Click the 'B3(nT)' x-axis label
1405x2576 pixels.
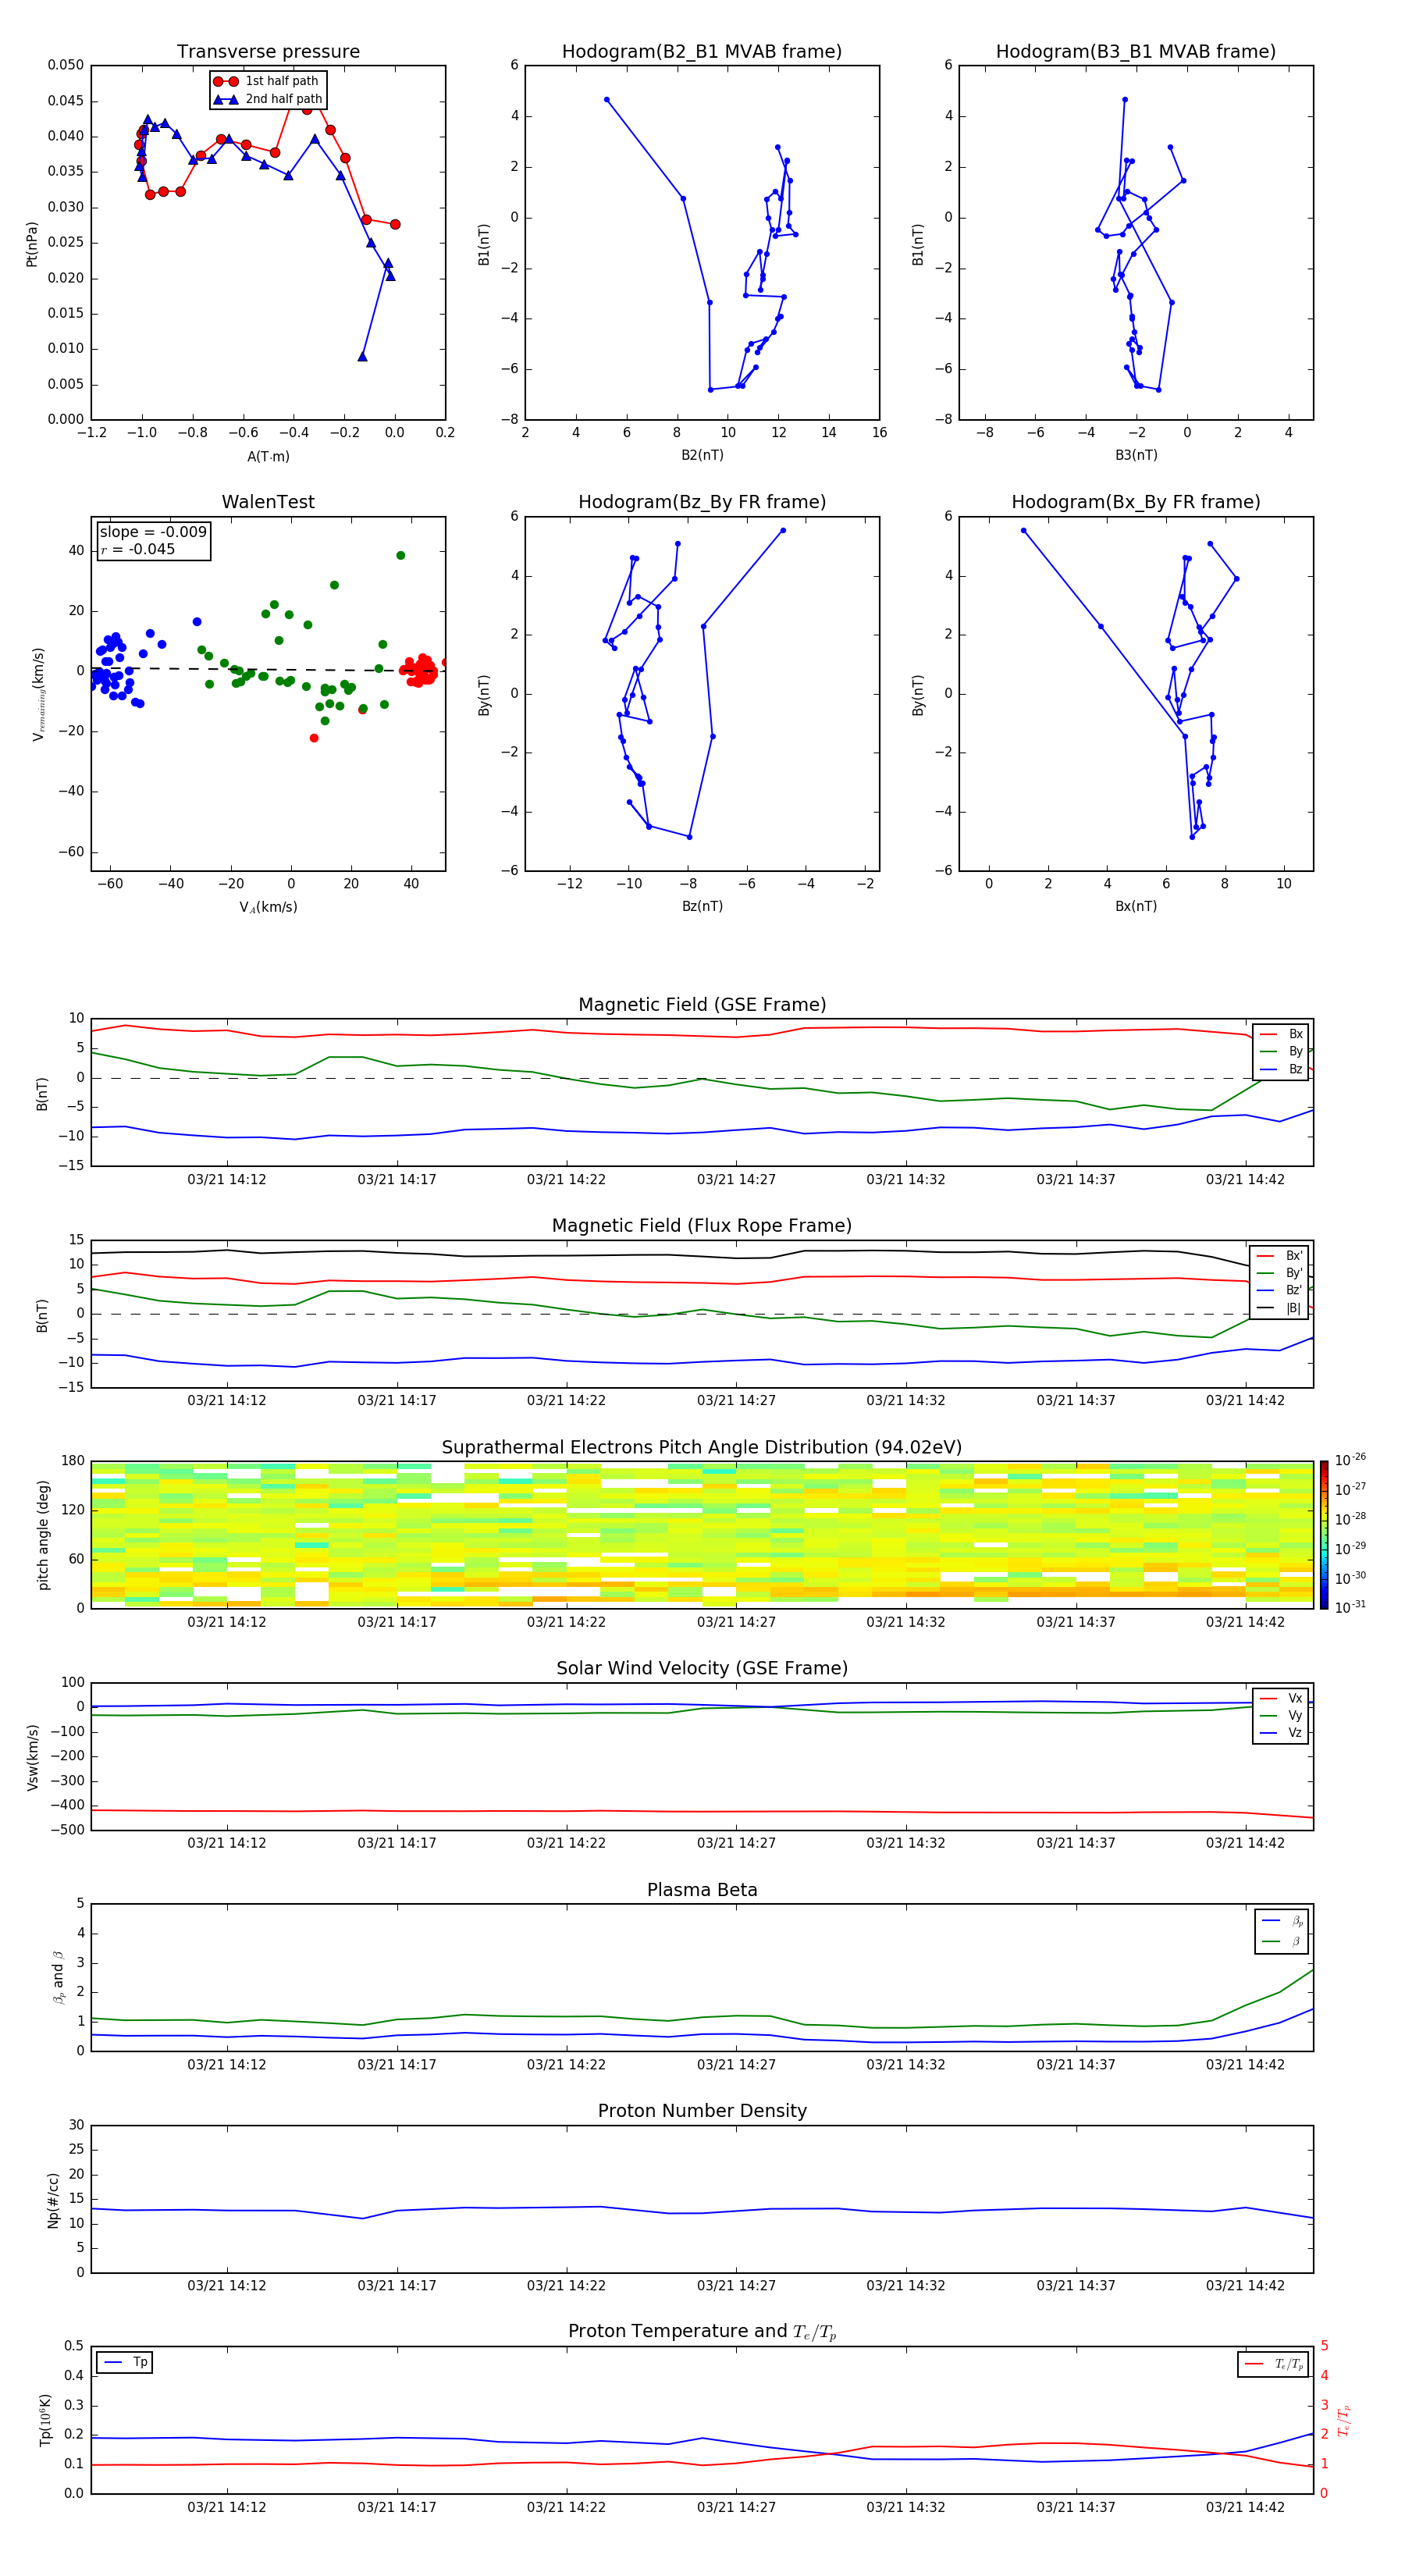pos(1136,455)
